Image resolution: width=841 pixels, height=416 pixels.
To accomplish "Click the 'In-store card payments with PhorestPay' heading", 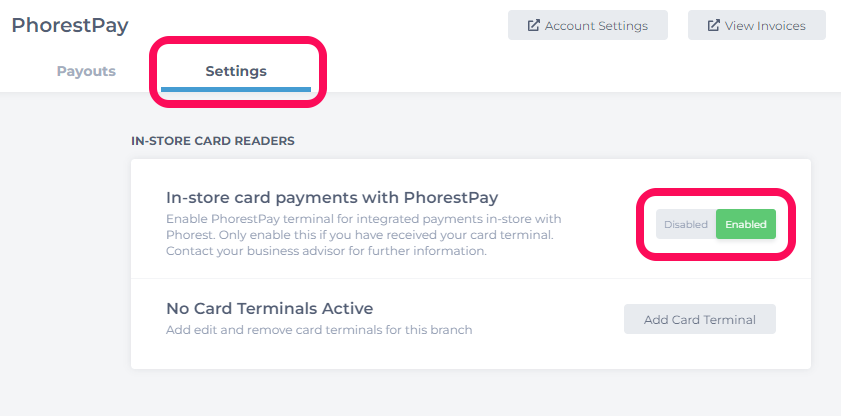I will coord(332,198).
